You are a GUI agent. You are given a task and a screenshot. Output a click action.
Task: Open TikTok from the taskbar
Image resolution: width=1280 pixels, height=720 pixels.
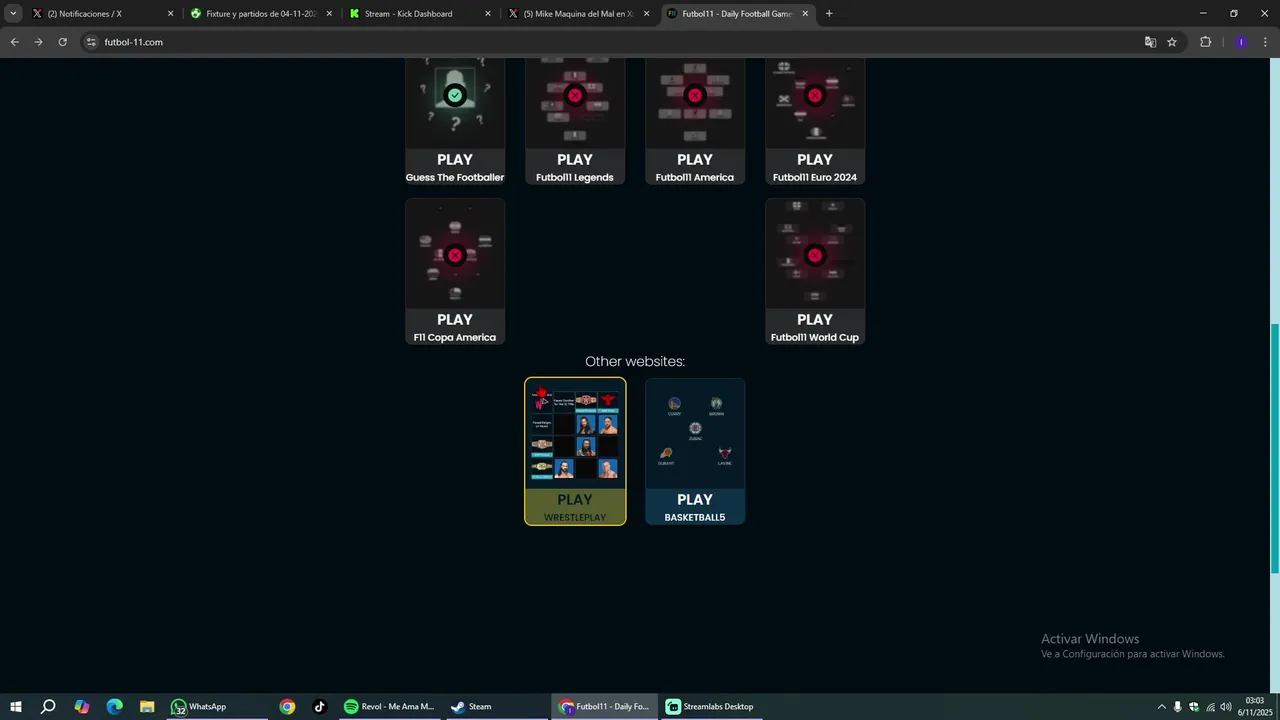click(320, 706)
